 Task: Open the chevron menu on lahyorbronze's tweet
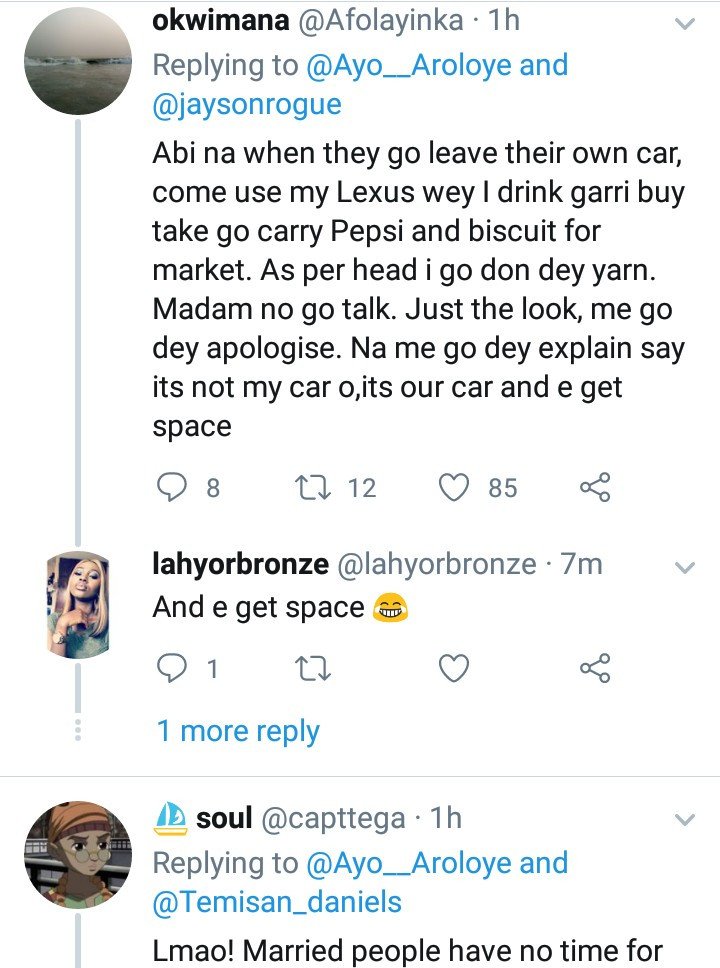click(x=685, y=567)
